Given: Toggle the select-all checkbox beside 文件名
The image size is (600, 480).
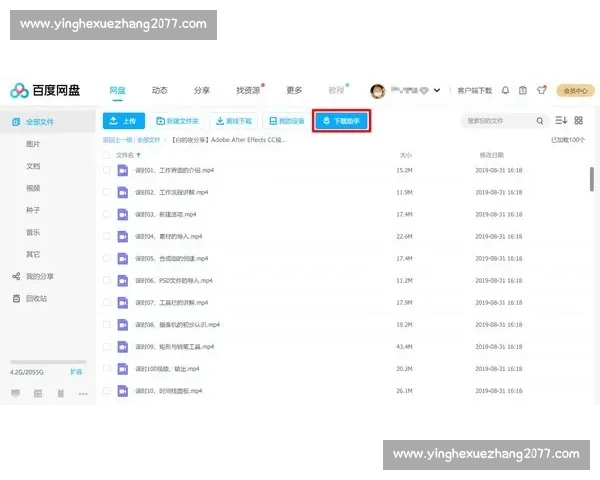Looking at the screenshot, I should [x=107, y=155].
